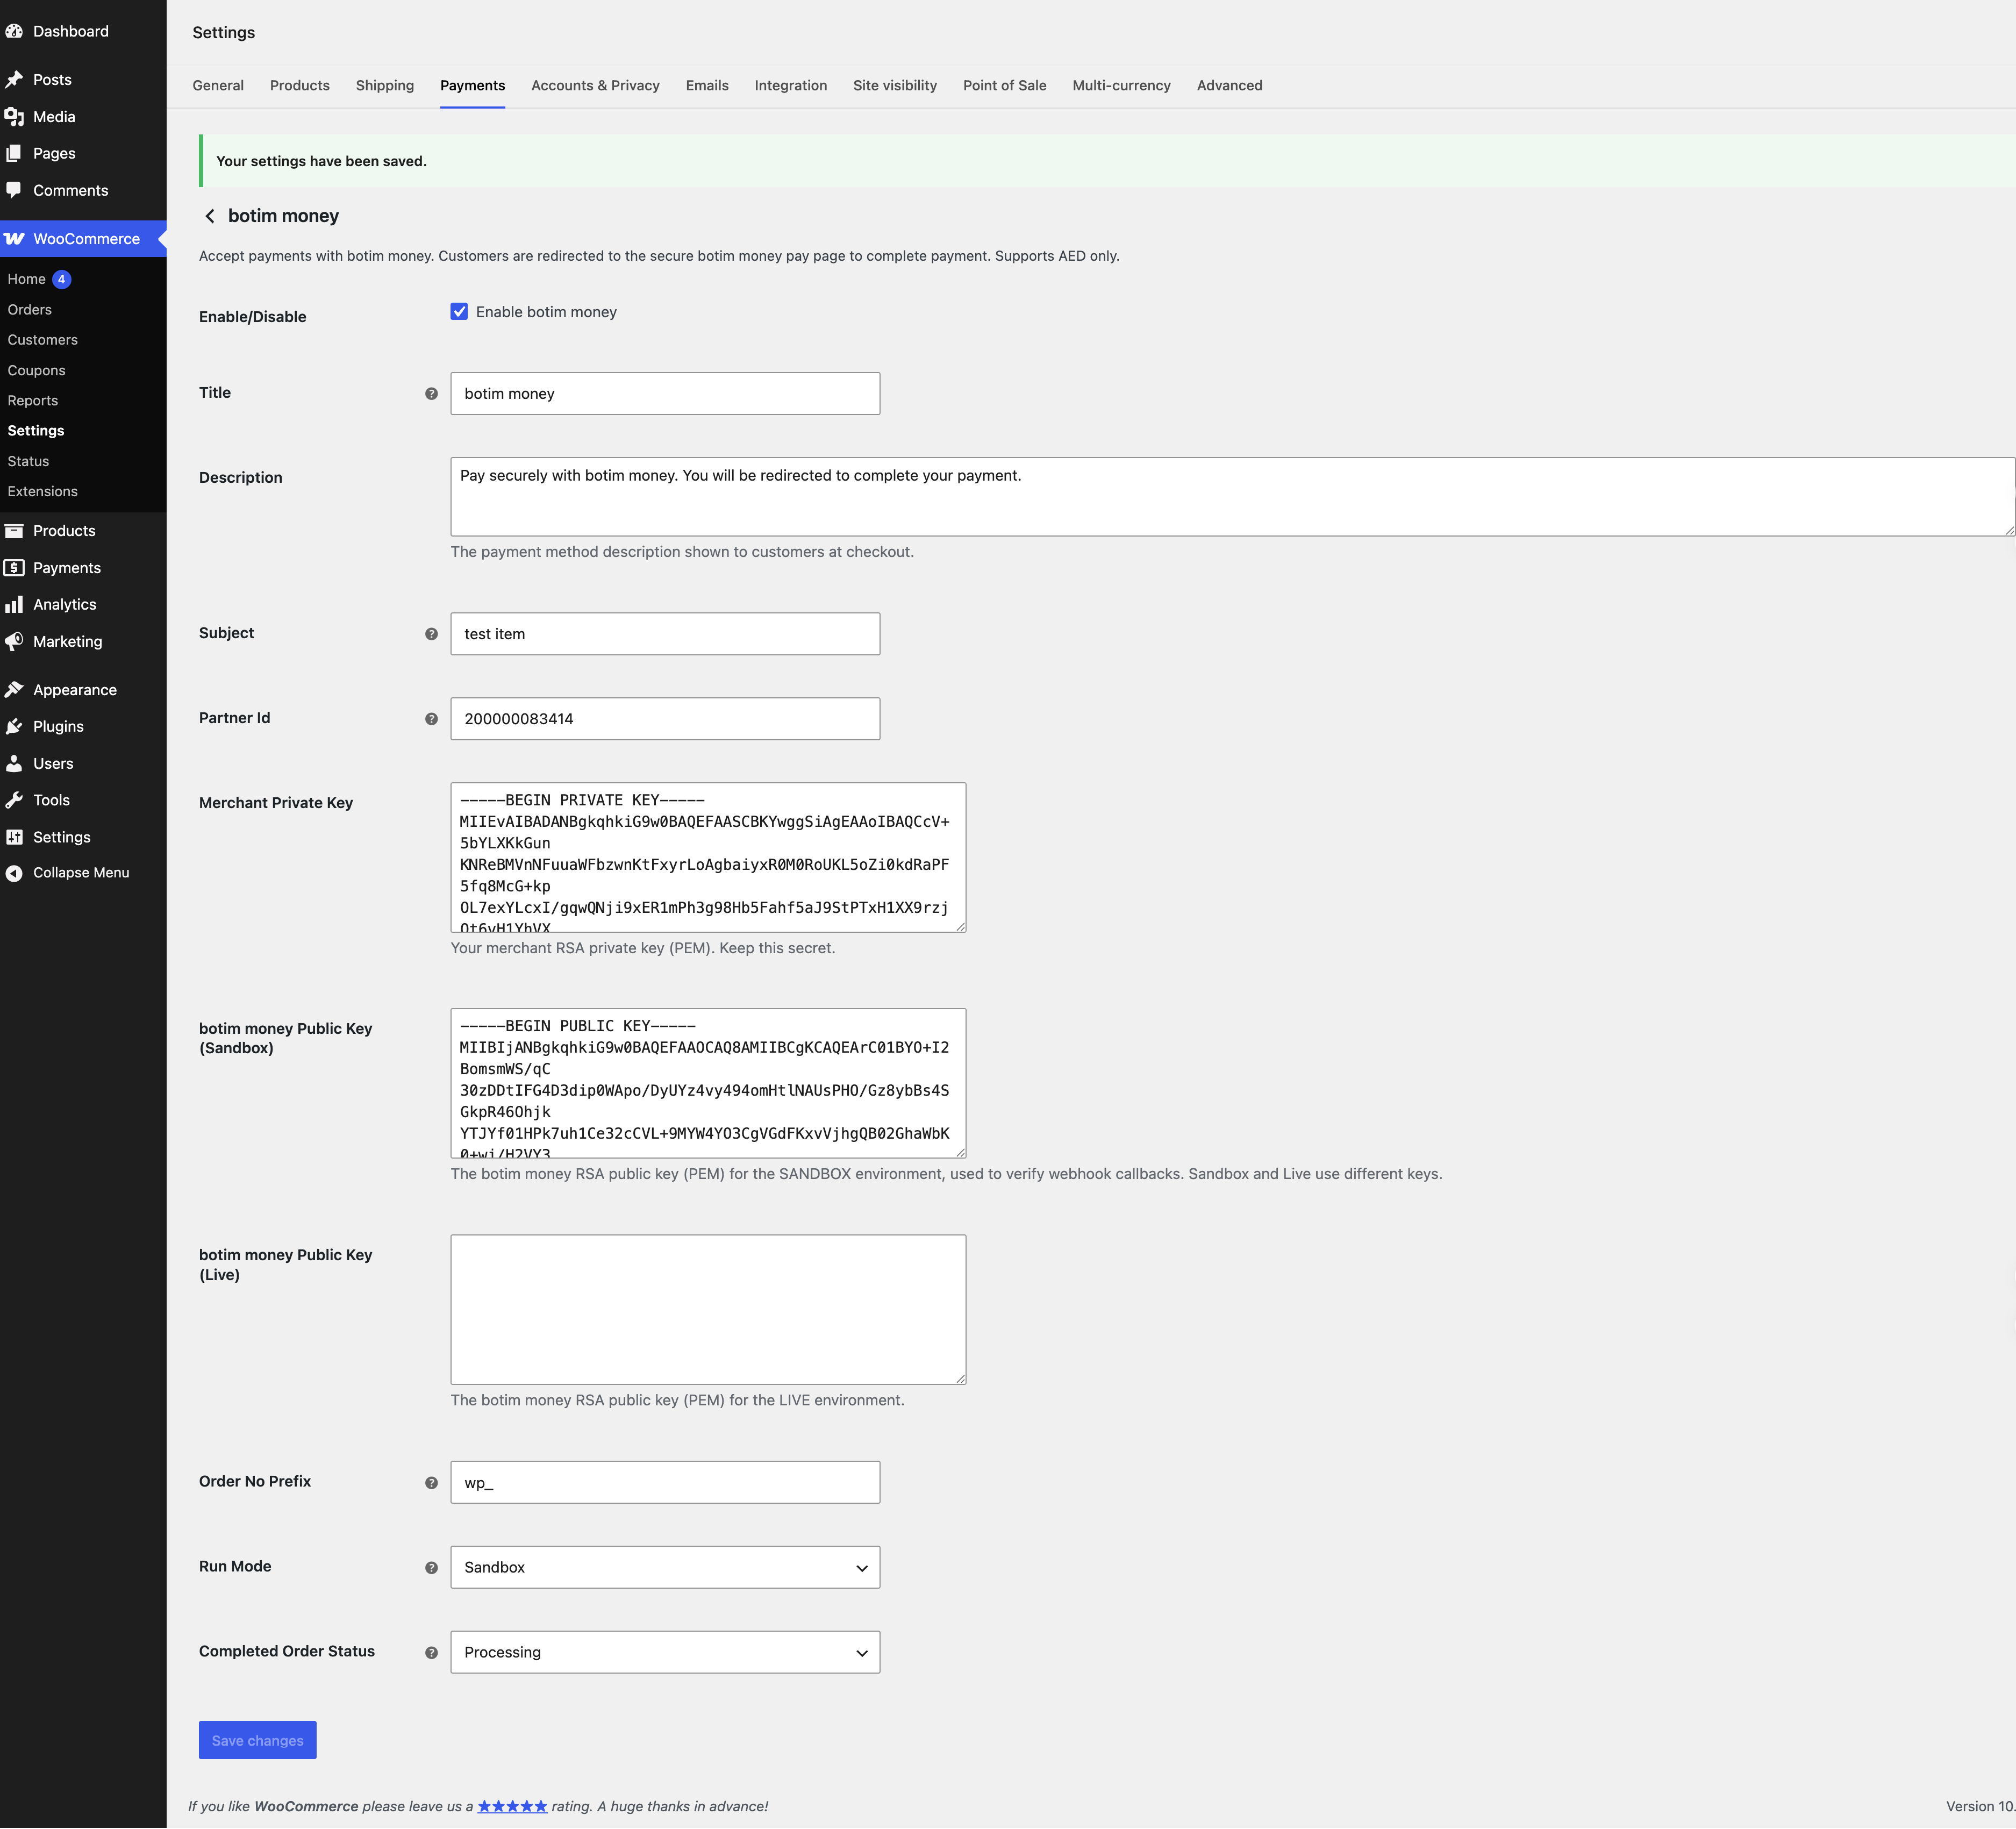Image resolution: width=2016 pixels, height=1829 pixels.
Task: Click into the Live Public Key textarea
Action: click(x=708, y=1310)
